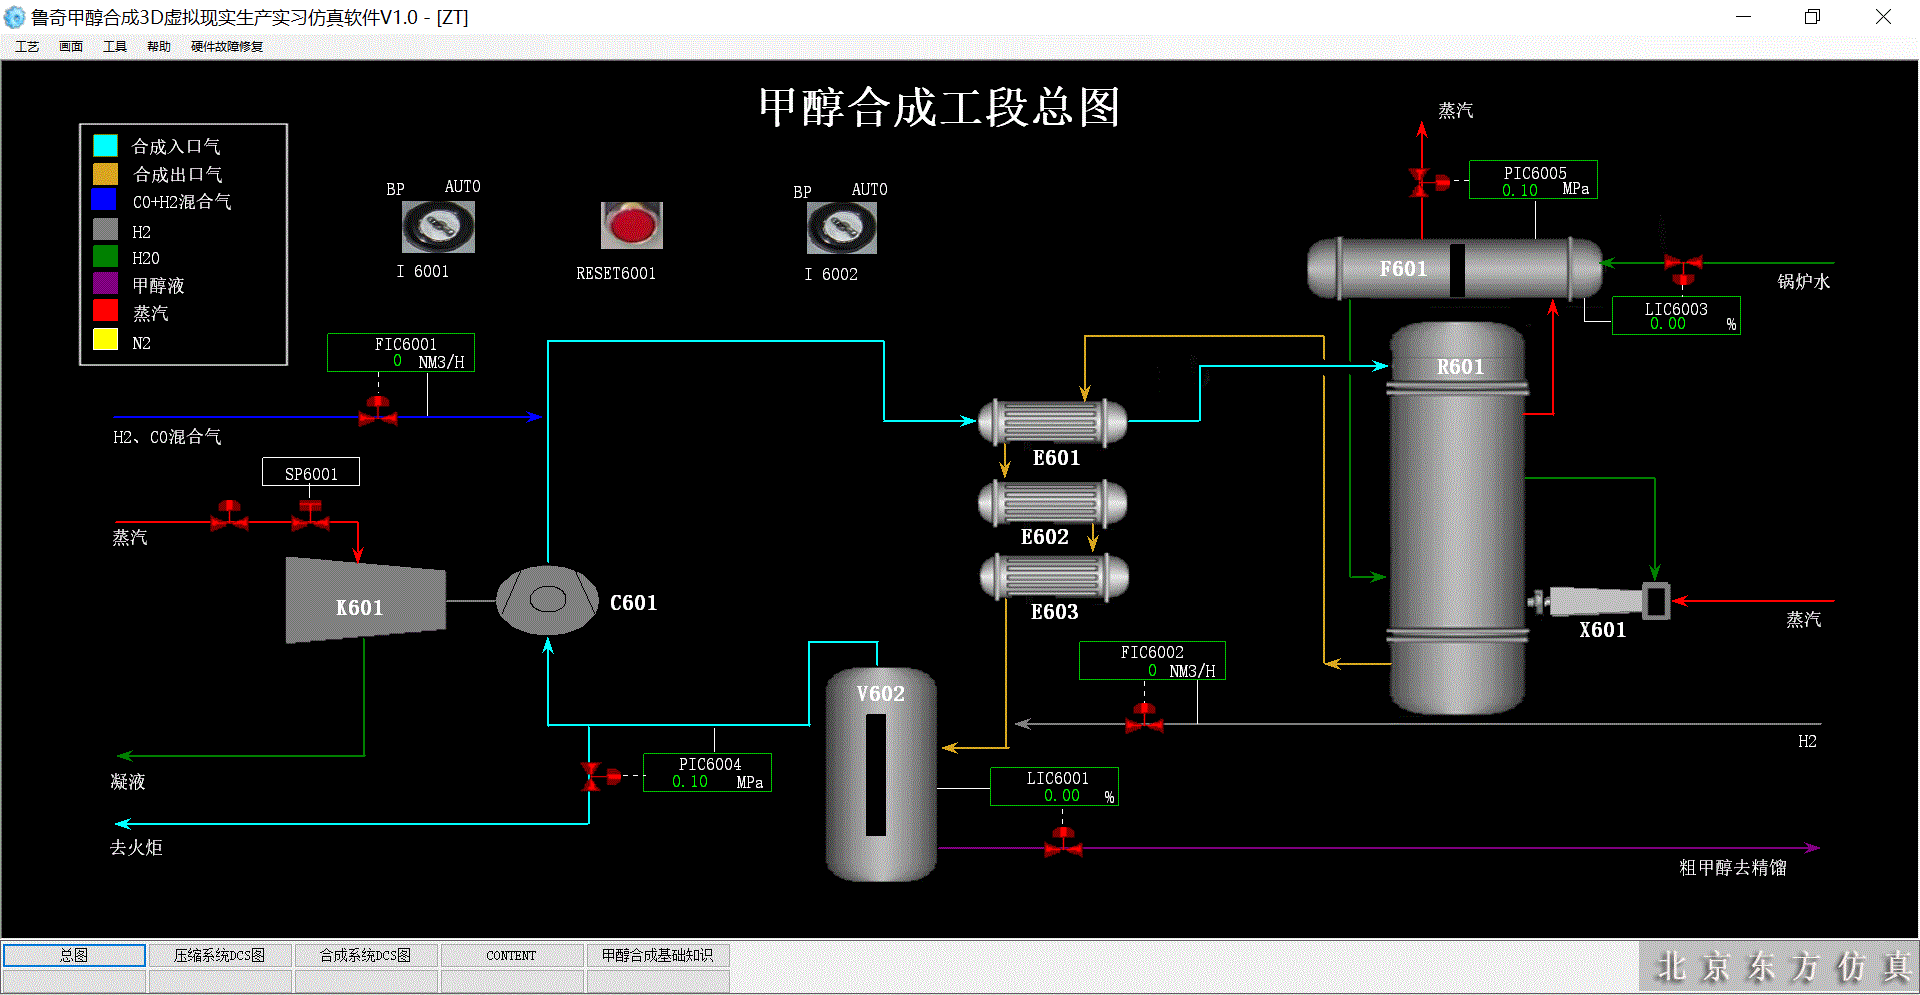
Task: Click the FIC6001 flow control valve
Action: (x=378, y=411)
